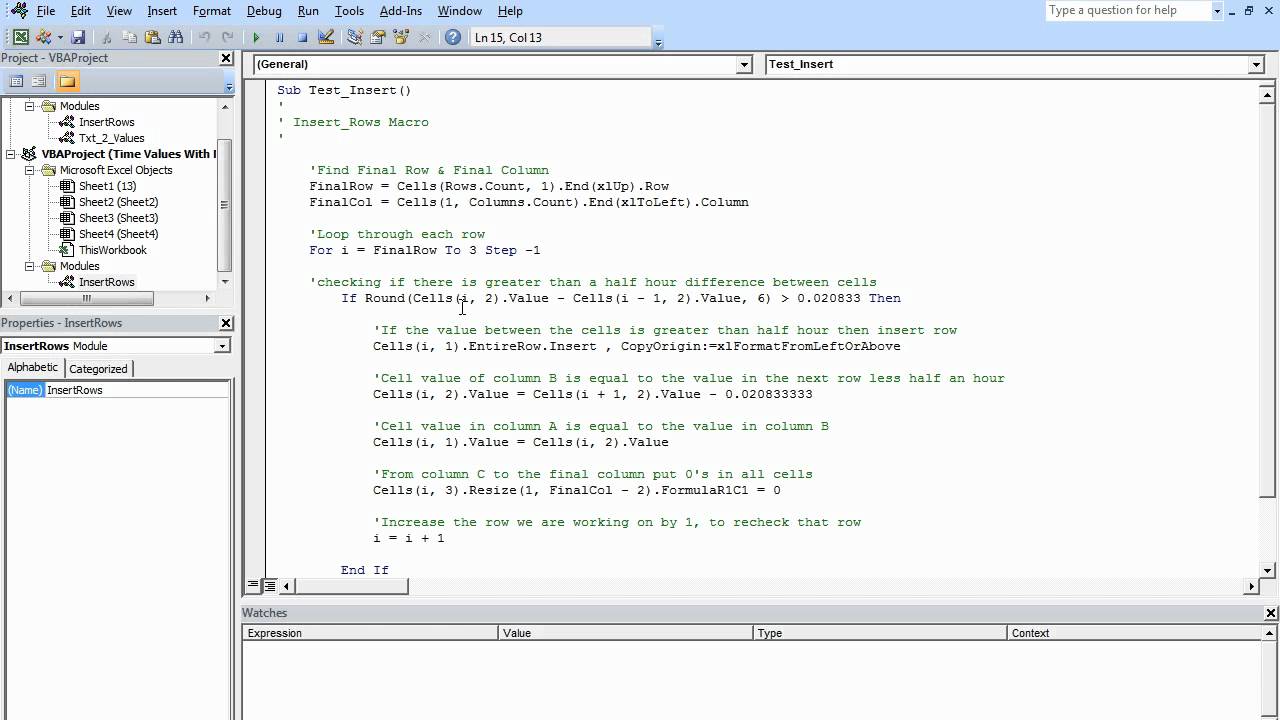Collapse Modules folder containing Txt_2_Values
The image size is (1280, 720).
tap(30, 106)
